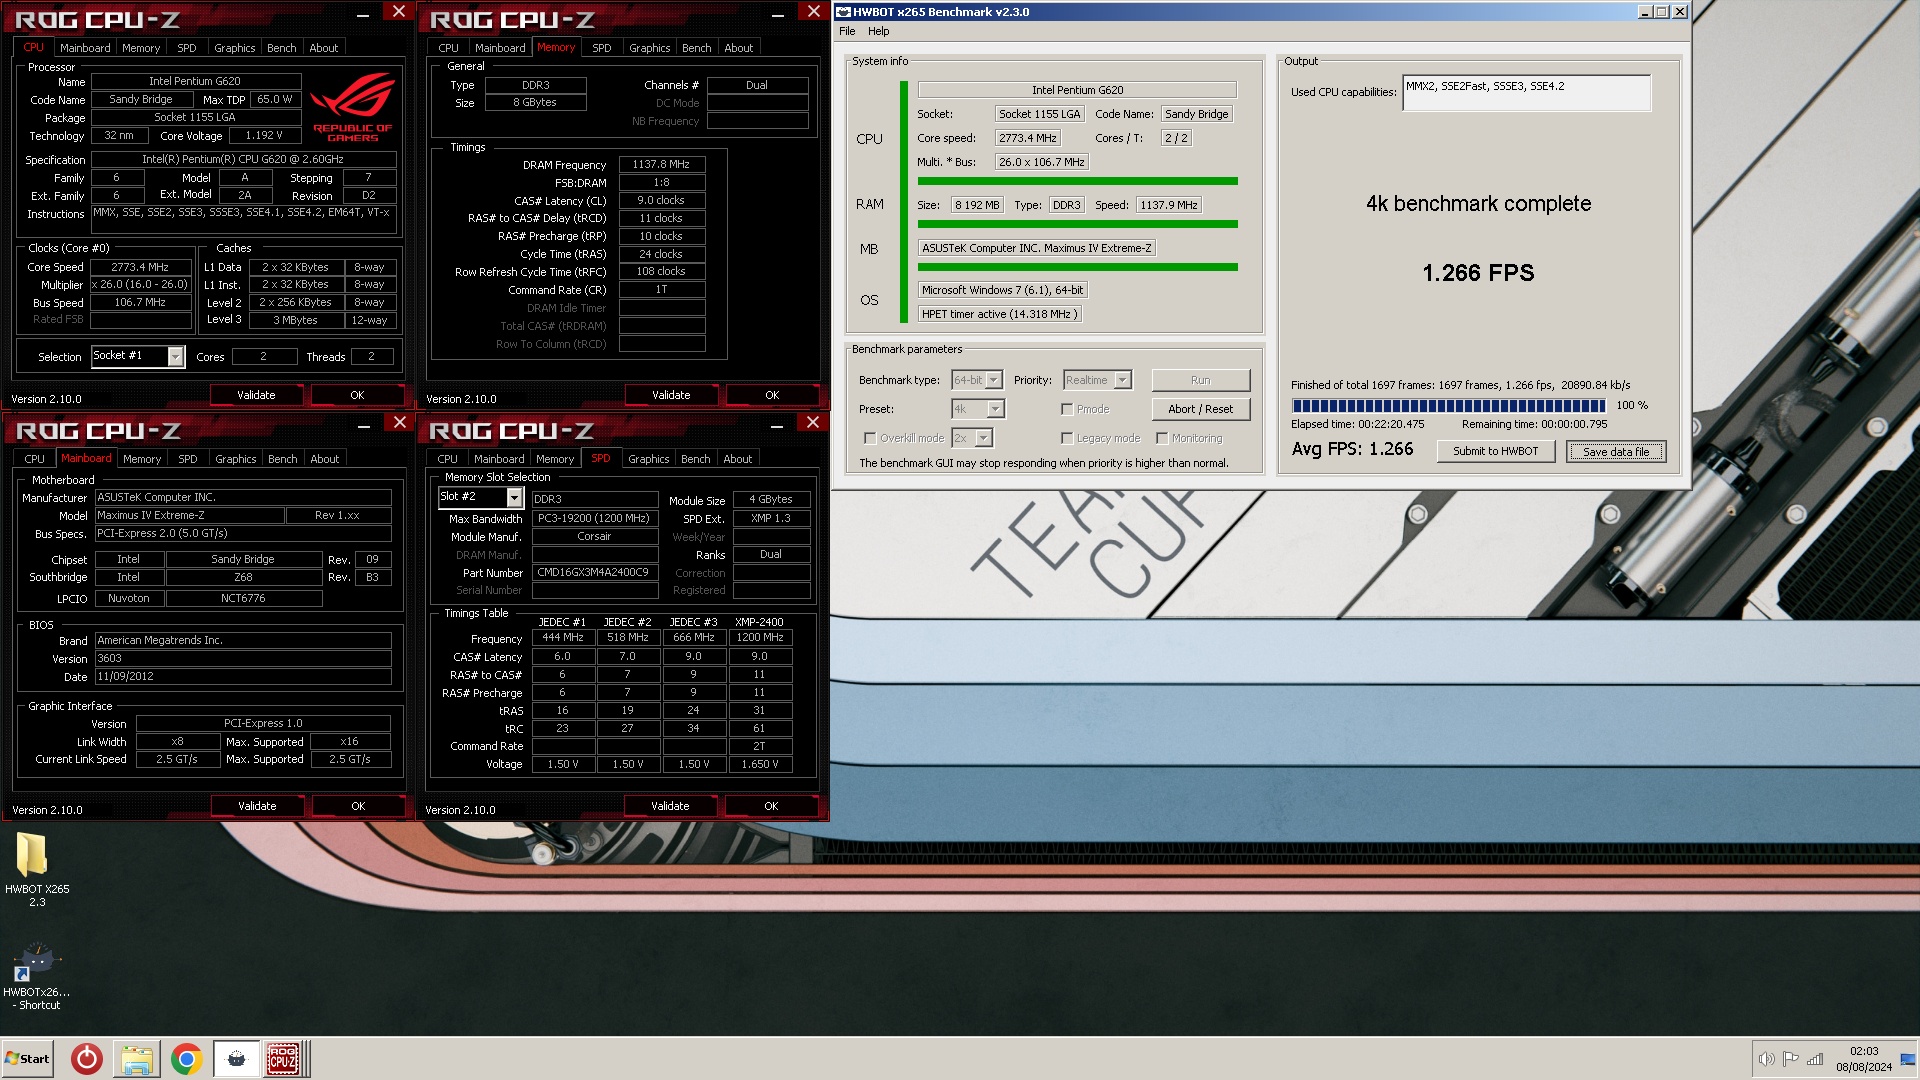Viewport: 1920px width, 1080px height.
Task: Open the HWBOT X265 2.3 desktop folder
Action: pyautogui.click(x=35, y=868)
